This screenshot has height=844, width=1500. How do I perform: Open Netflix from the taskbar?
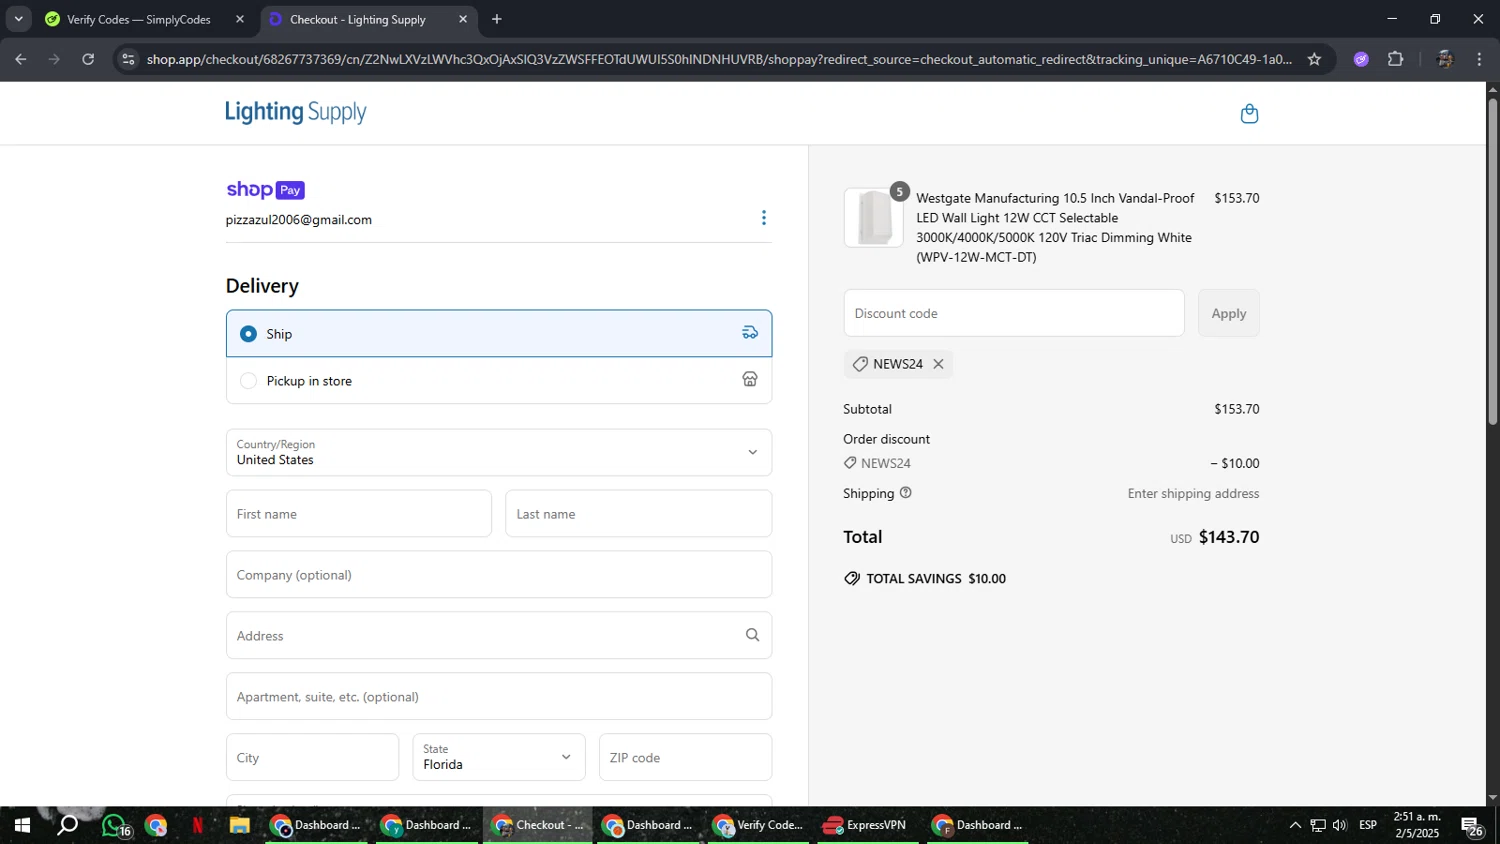[x=197, y=826]
